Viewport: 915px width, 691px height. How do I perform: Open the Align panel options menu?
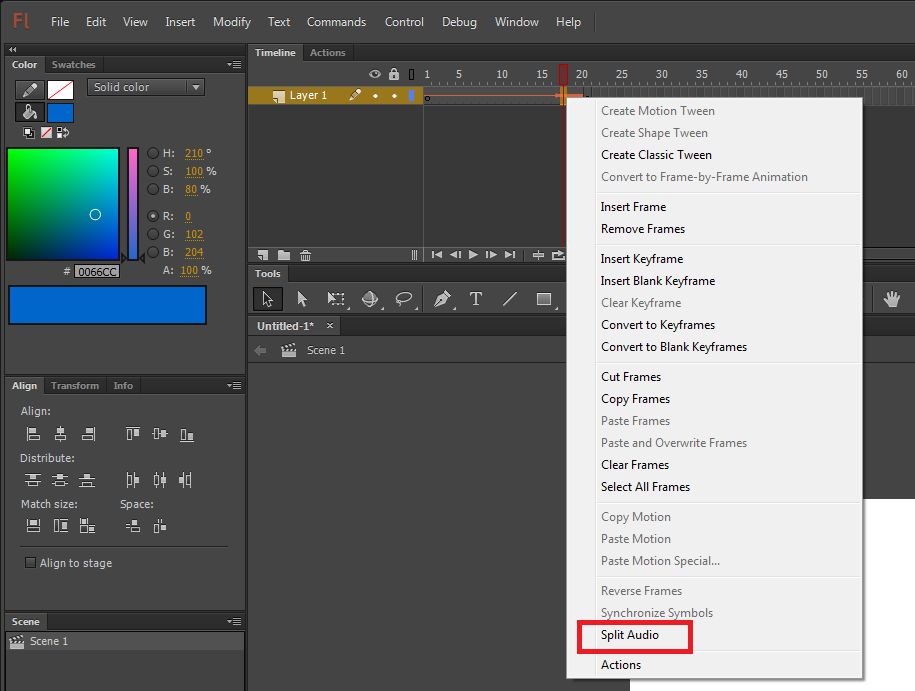(x=234, y=386)
